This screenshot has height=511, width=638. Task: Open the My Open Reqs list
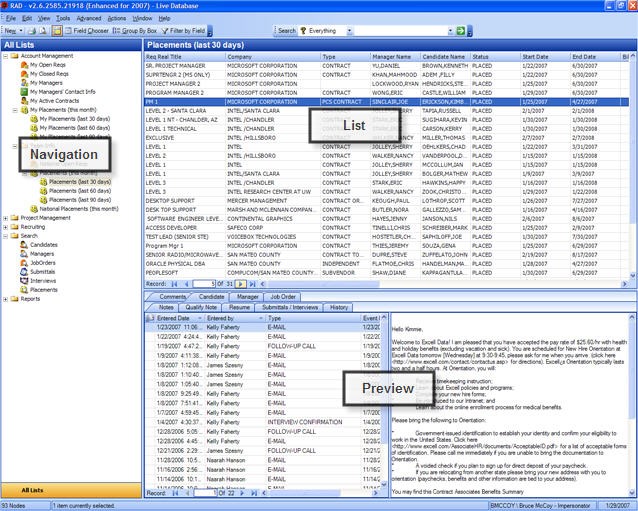46,65
